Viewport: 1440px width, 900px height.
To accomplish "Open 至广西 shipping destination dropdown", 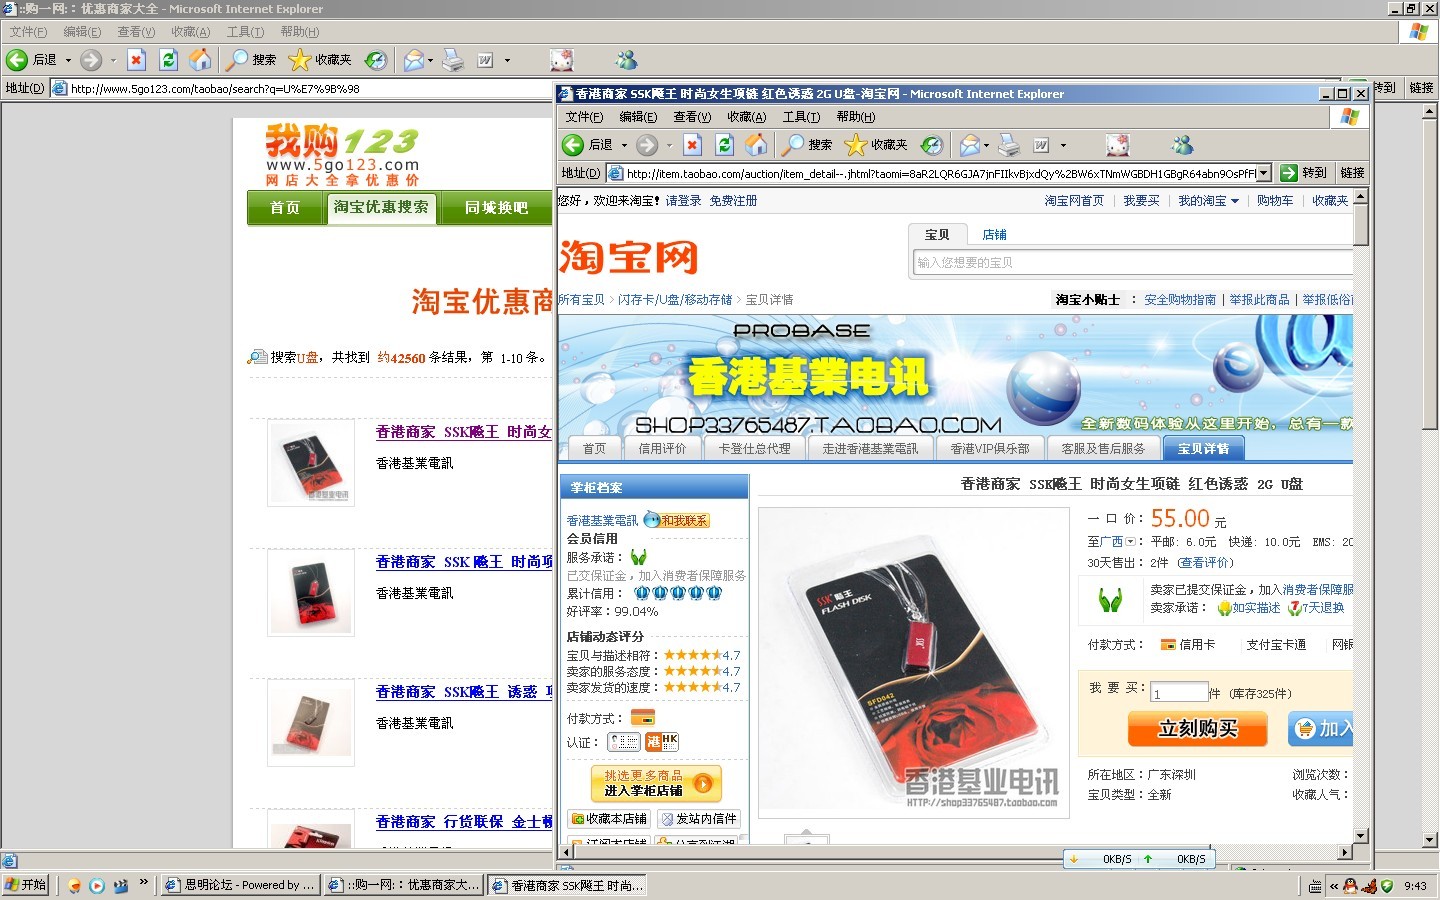I will point(1131,542).
